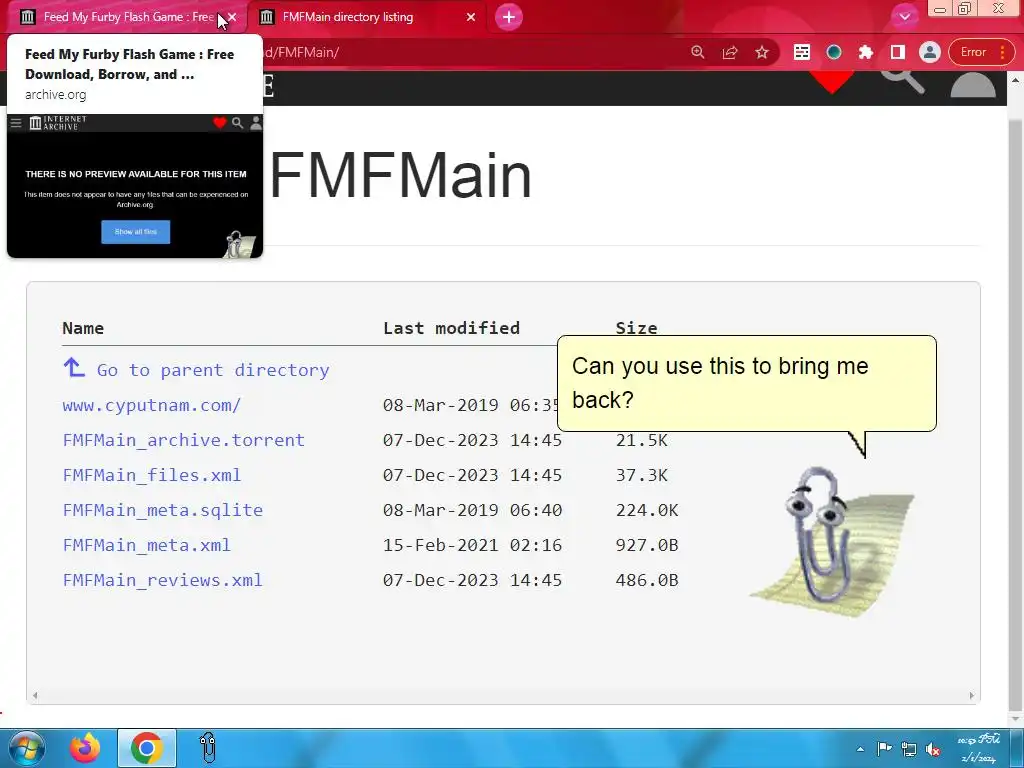The image size is (1024, 768).
Task: Click the 927.0B size value
Action: pyautogui.click(x=647, y=545)
